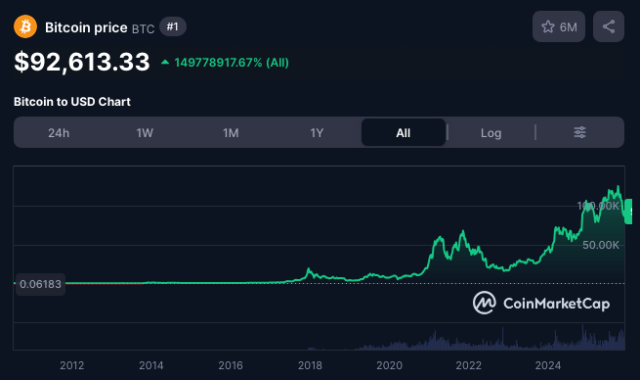The image size is (640, 380).
Task: Click the 50.00K y-axis label
Action: [x=600, y=245]
